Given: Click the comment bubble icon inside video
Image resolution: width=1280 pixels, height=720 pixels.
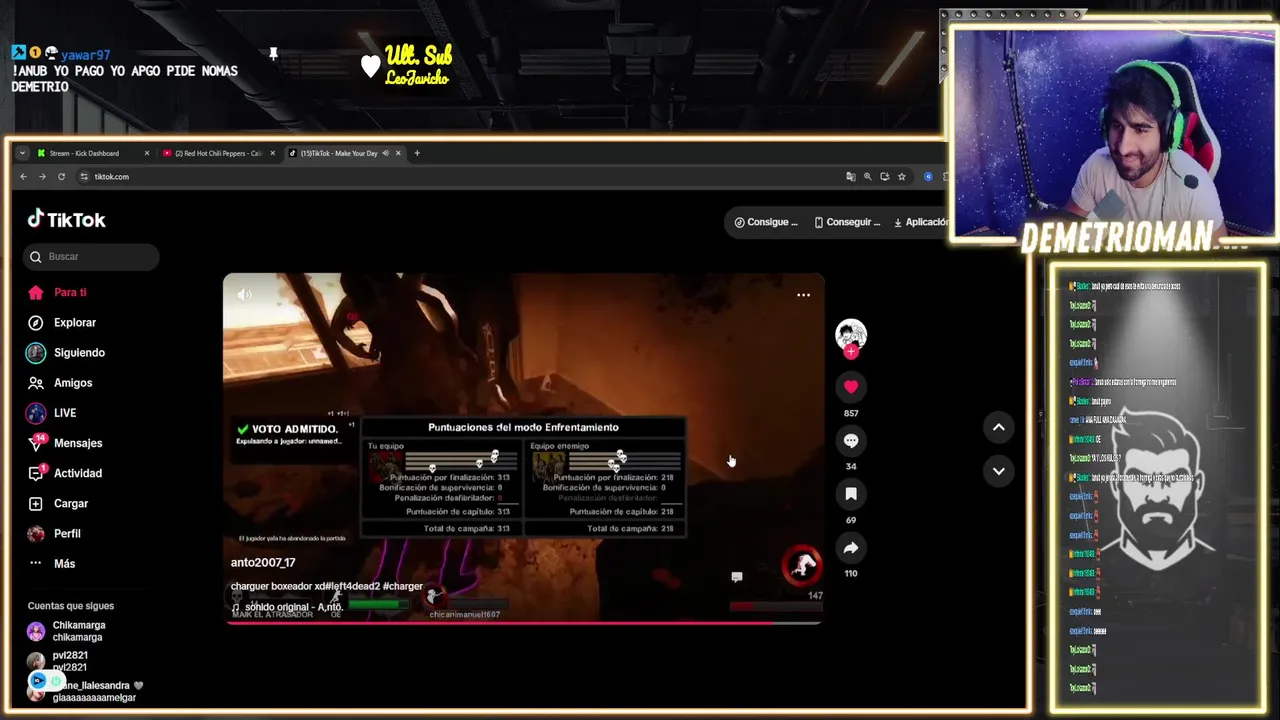Looking at the screenshot, I should [737, 577].
